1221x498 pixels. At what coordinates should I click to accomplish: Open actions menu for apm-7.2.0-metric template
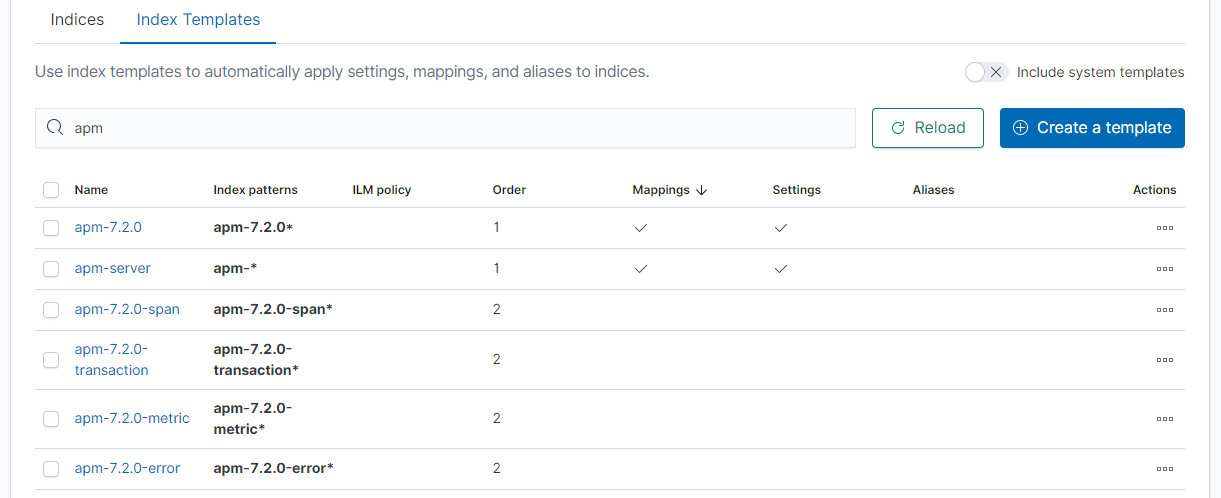pyautogui.click(x=1164, y=419)
